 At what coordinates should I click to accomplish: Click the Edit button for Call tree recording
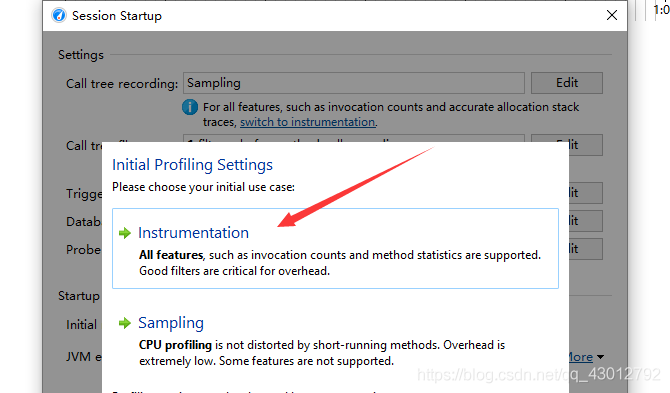tap(567, 83)
